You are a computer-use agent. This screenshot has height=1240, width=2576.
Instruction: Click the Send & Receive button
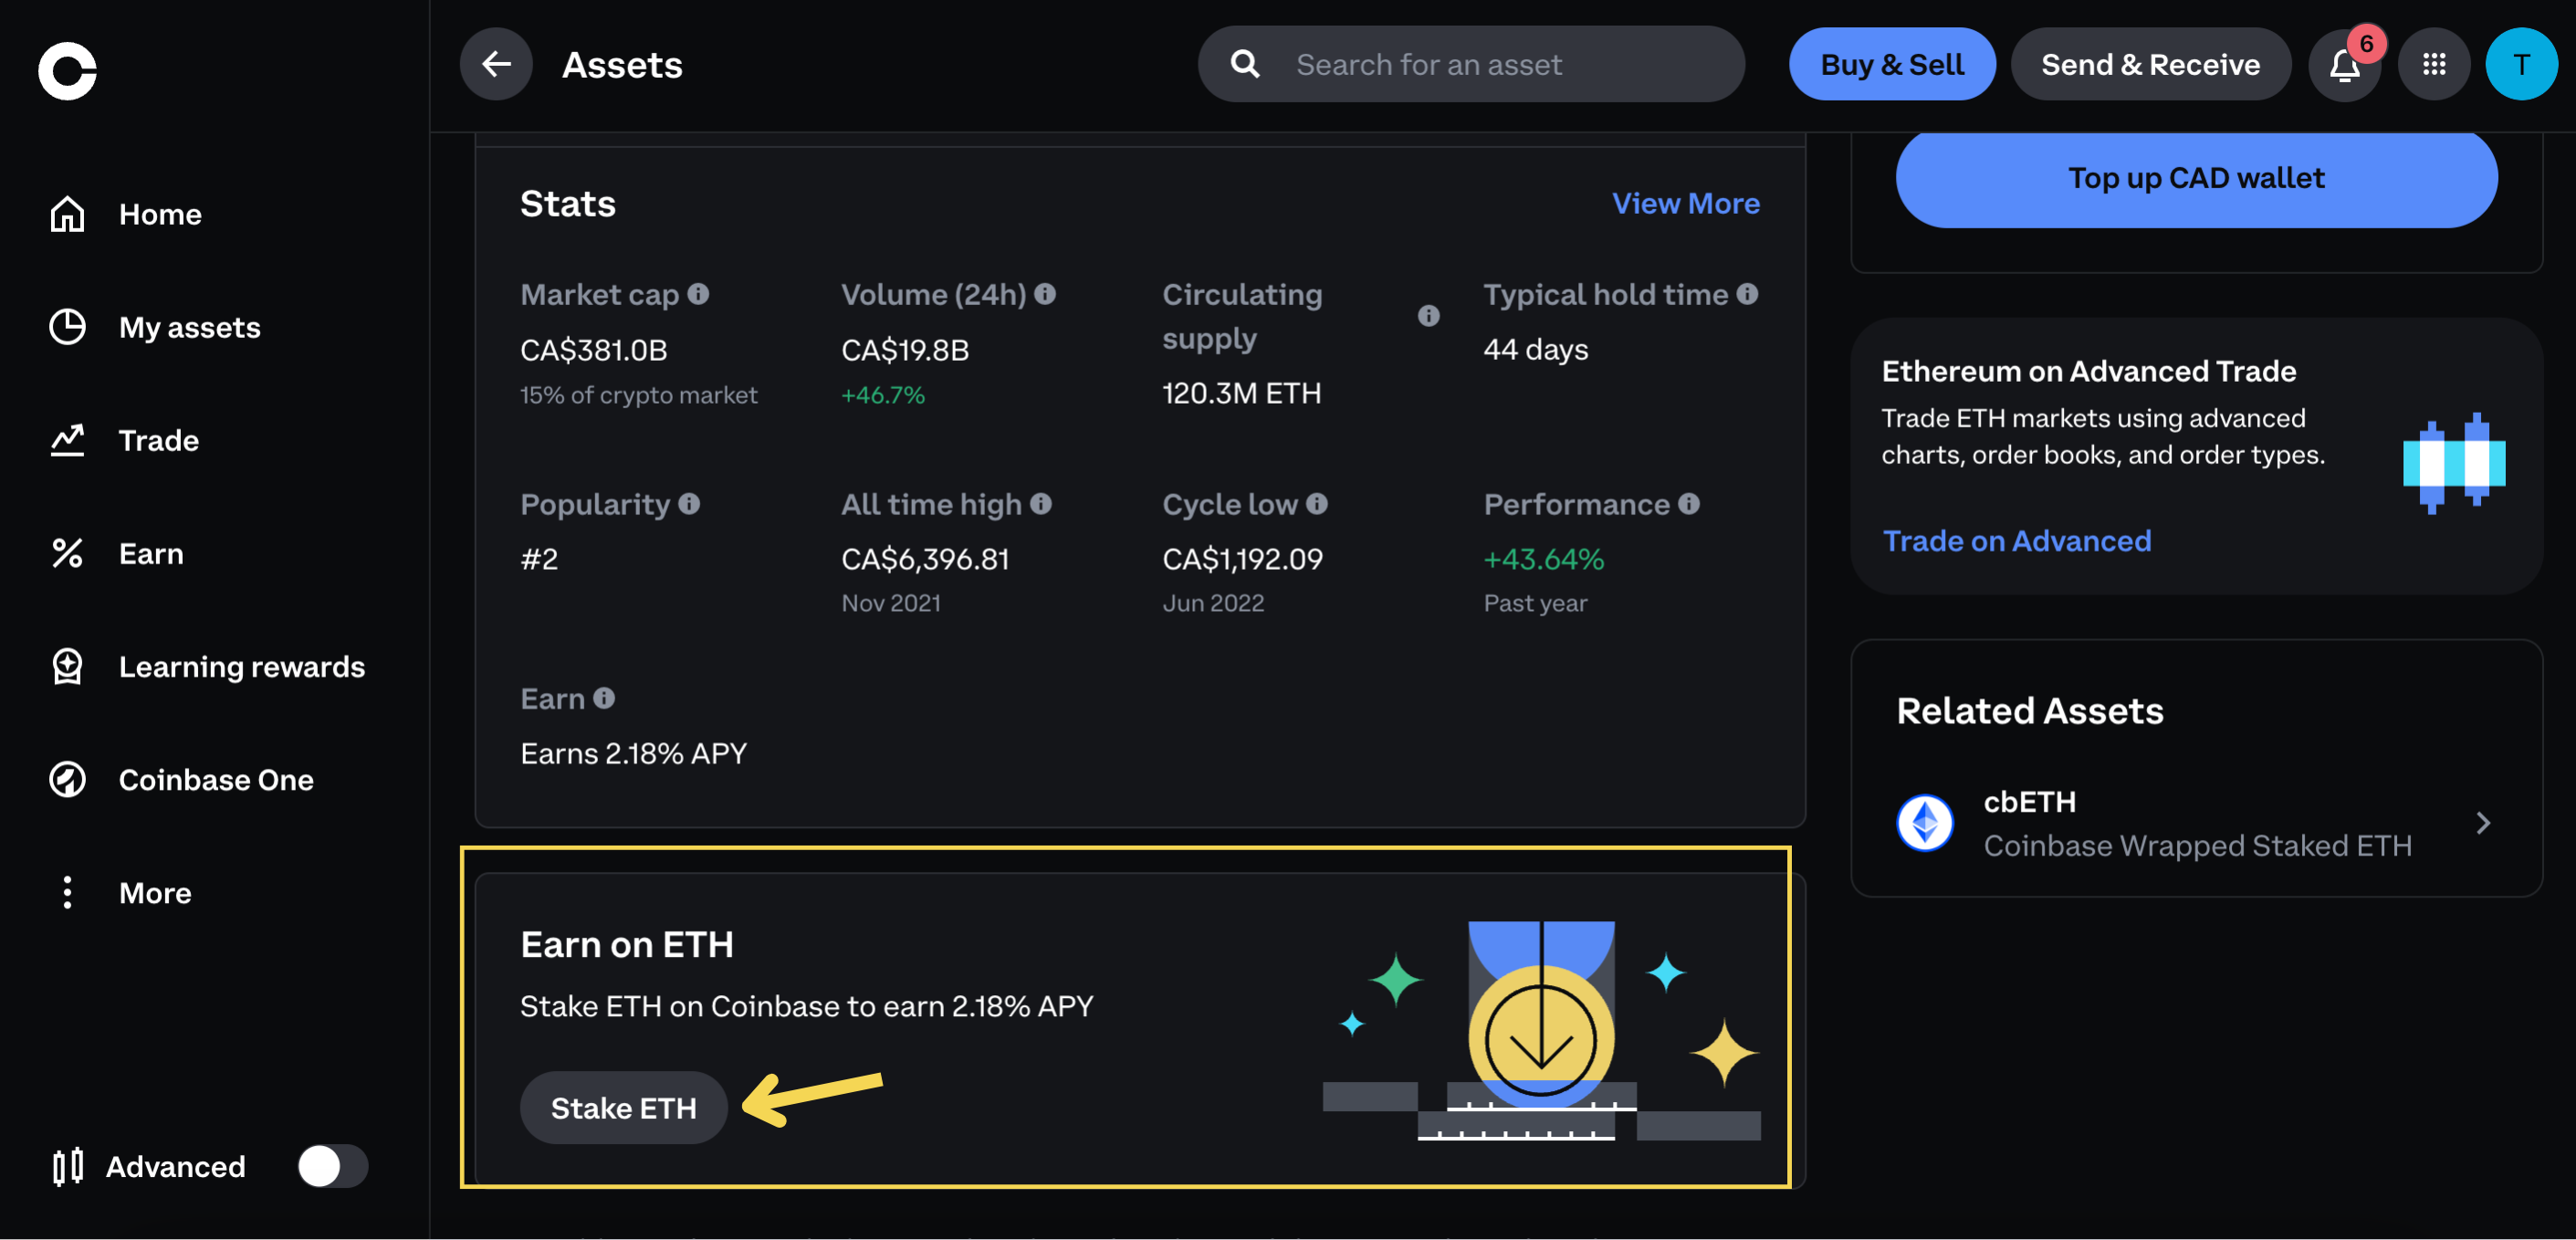coord(2150,64)
